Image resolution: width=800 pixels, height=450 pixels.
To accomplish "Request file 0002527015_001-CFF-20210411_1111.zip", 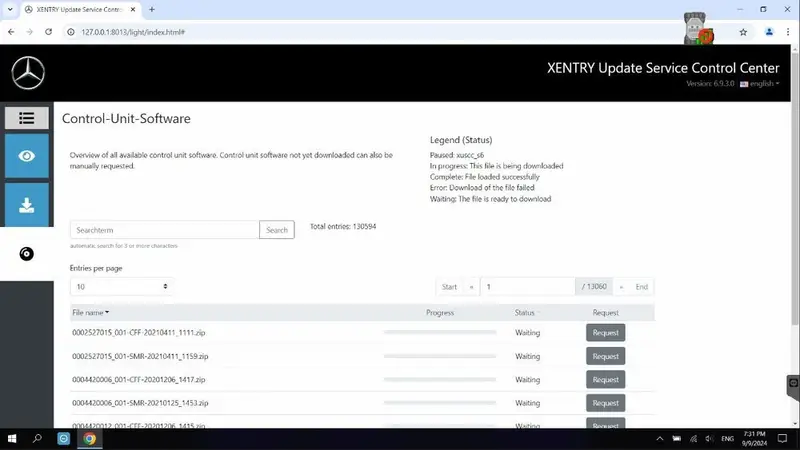I will [x=605, y=333].
